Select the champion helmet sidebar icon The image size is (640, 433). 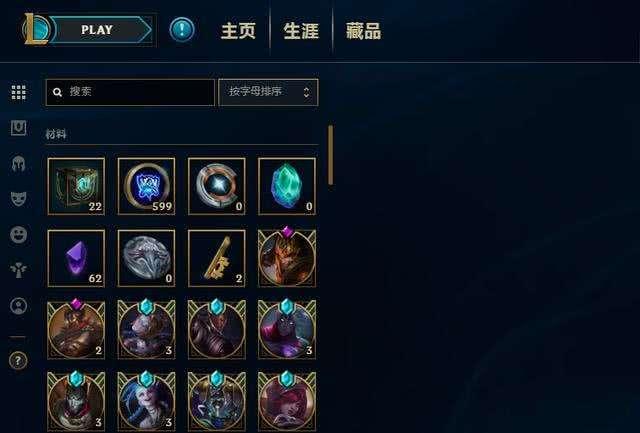pos(18,164)
